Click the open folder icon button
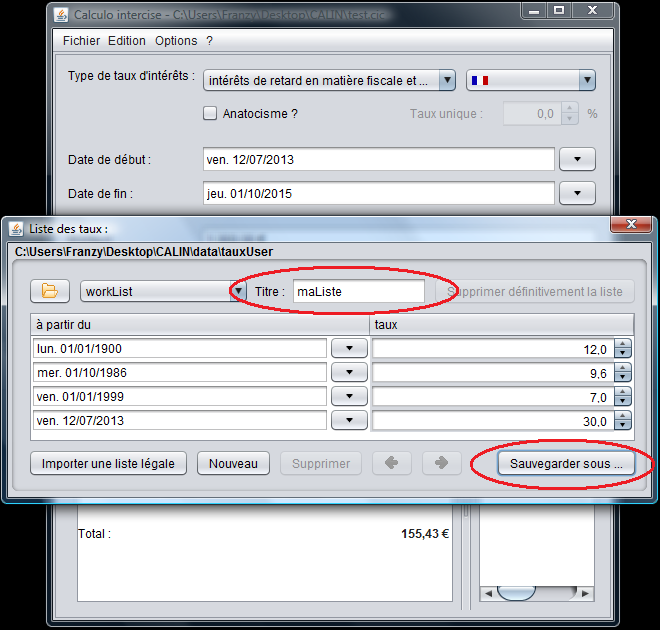660x630 pixels. [x=50, y=292]
